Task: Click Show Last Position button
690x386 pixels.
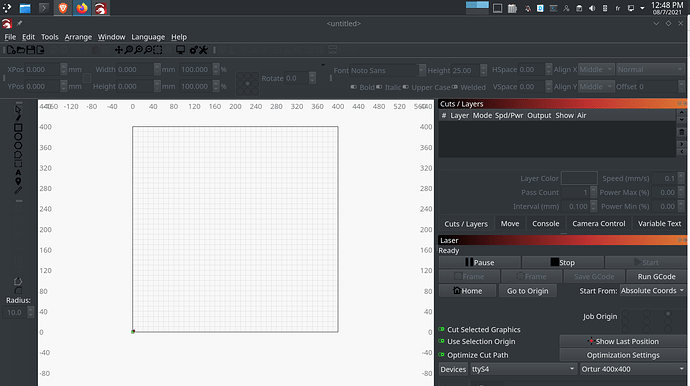Action: tap(623, 342)
